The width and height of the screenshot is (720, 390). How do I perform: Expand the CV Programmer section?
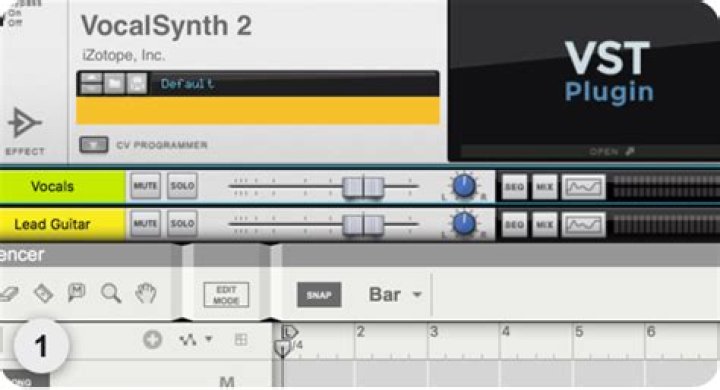tap(94, 145)
